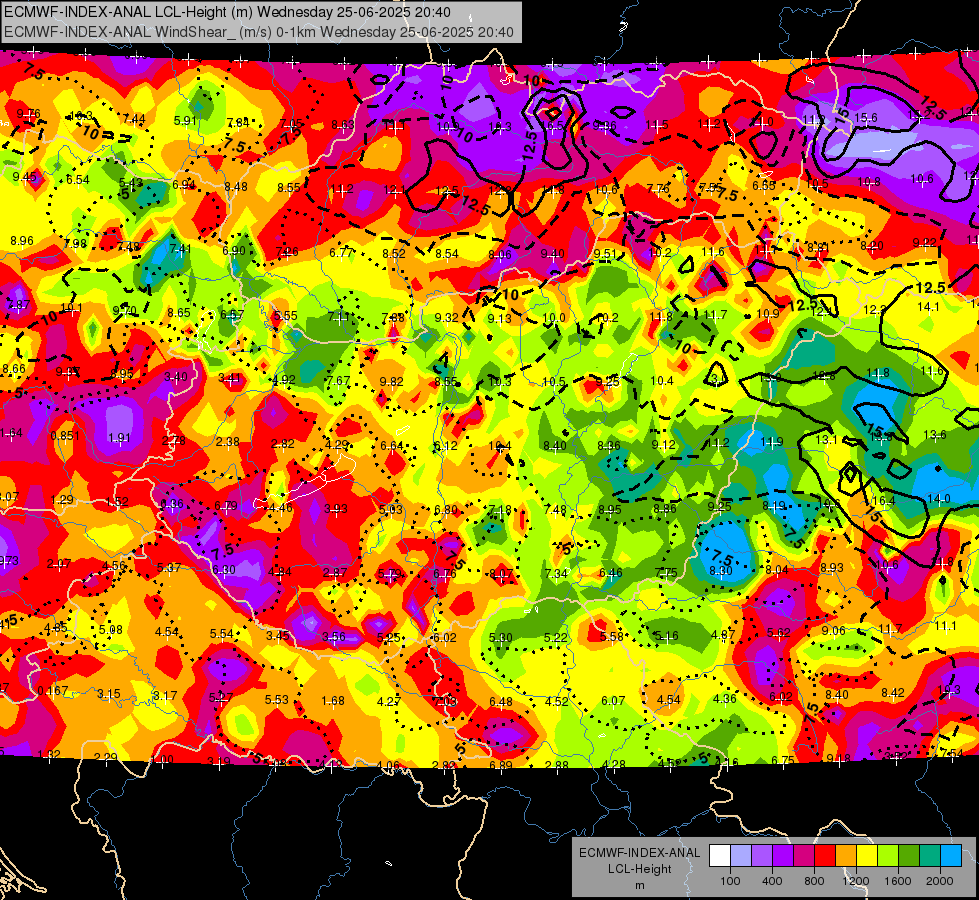Click the map value '14.1'
The height and width of the screenshot is (900, 979).
[928, 306]
